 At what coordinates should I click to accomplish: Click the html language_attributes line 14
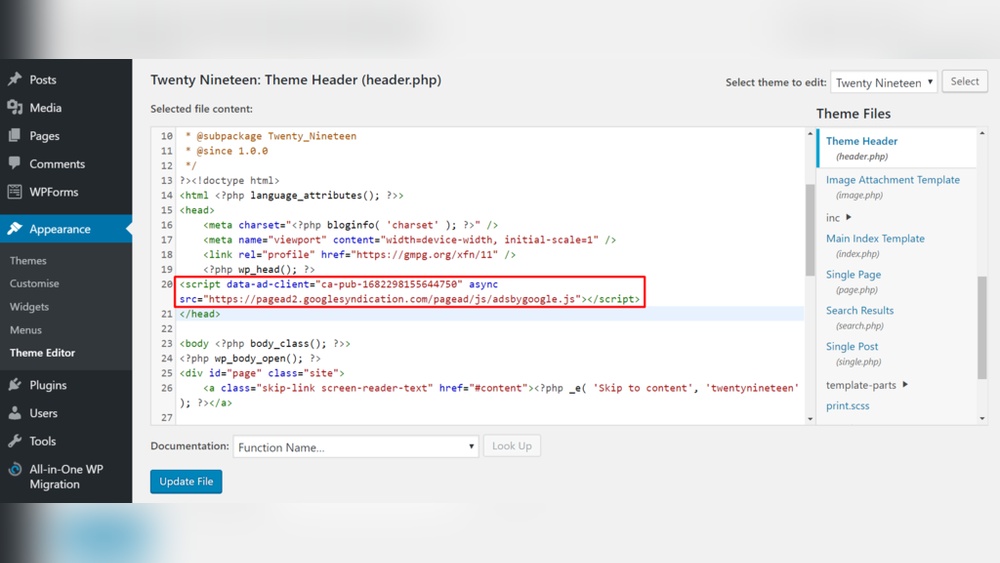tap(291, 195)
